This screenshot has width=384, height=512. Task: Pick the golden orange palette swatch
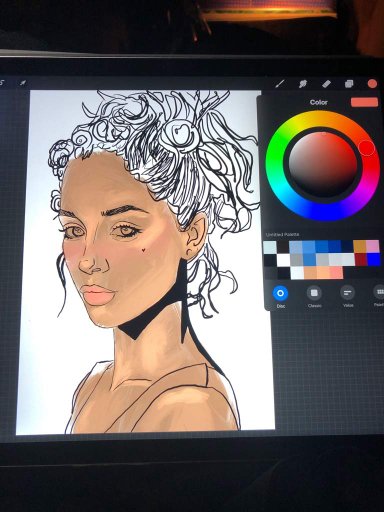[360, 247]
